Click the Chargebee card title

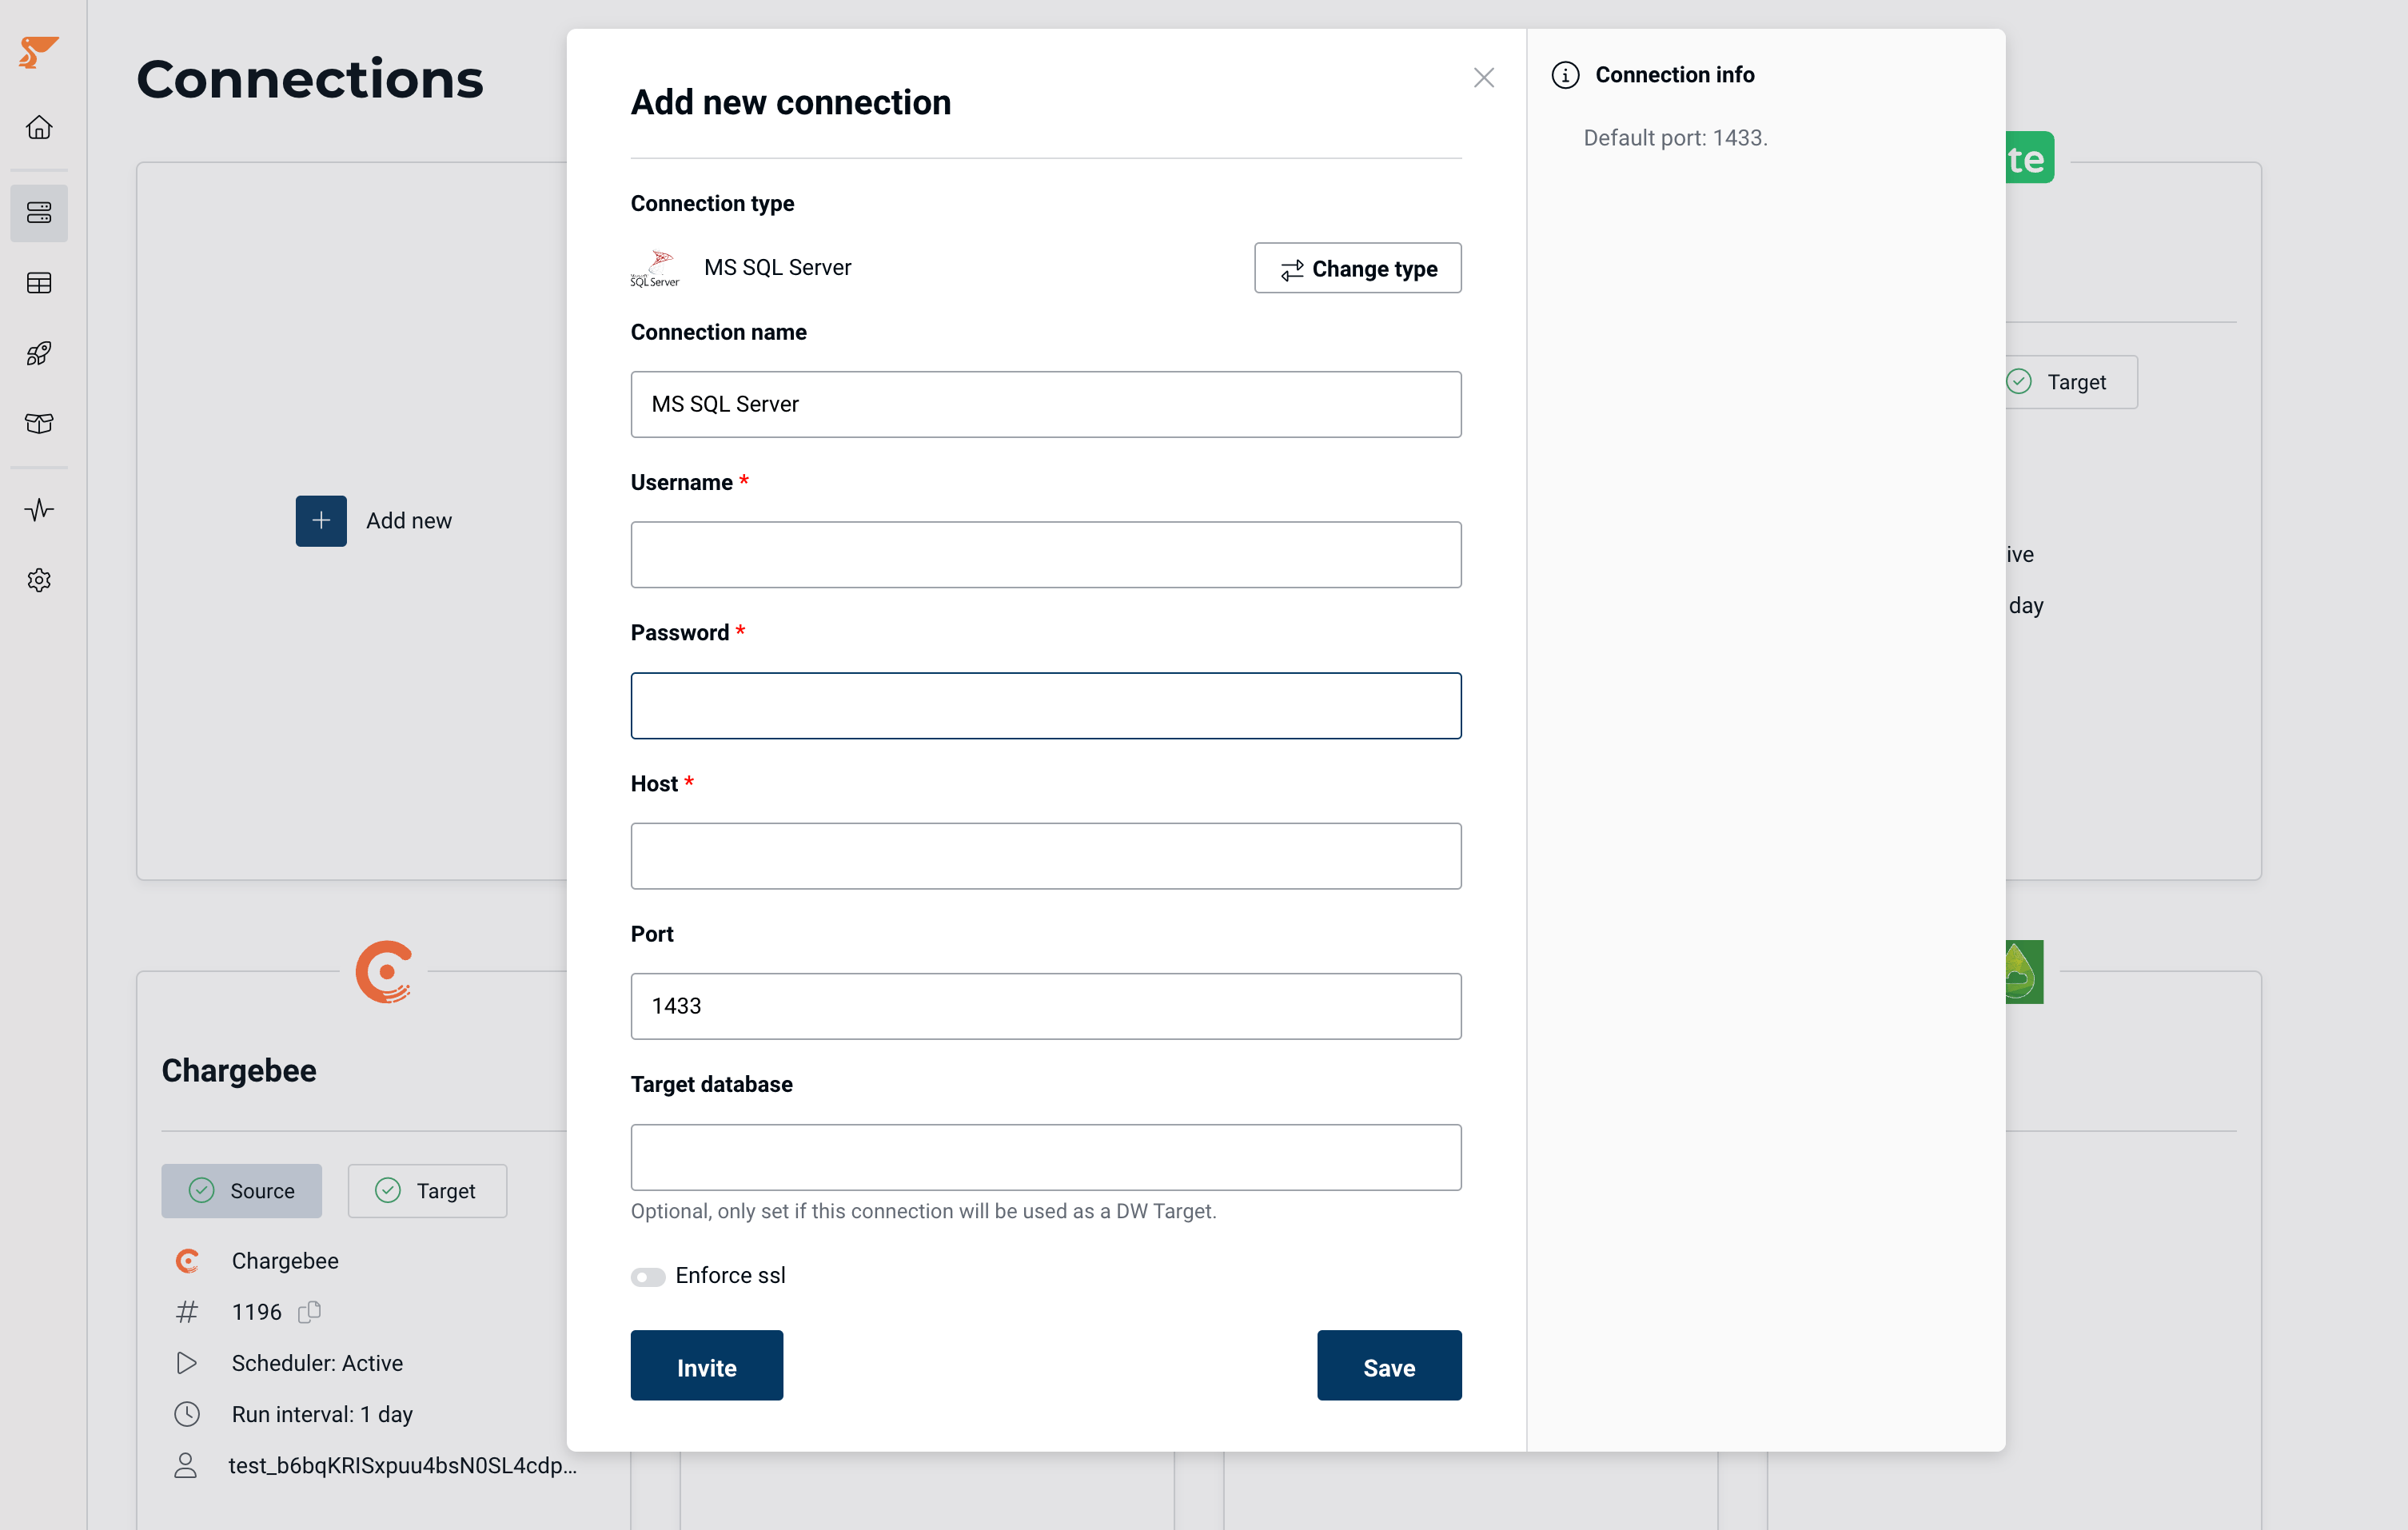pos(239,1070)
